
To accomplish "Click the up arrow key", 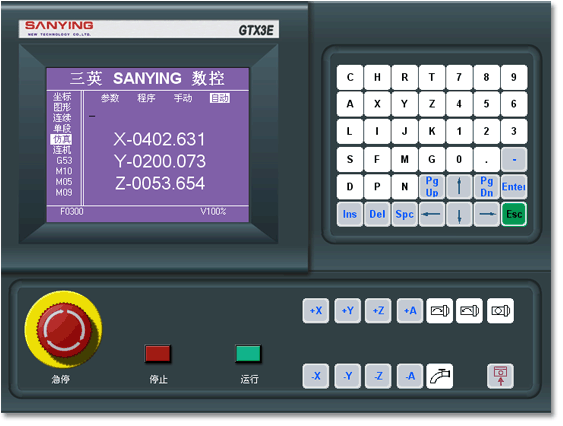I will point(459,187).
